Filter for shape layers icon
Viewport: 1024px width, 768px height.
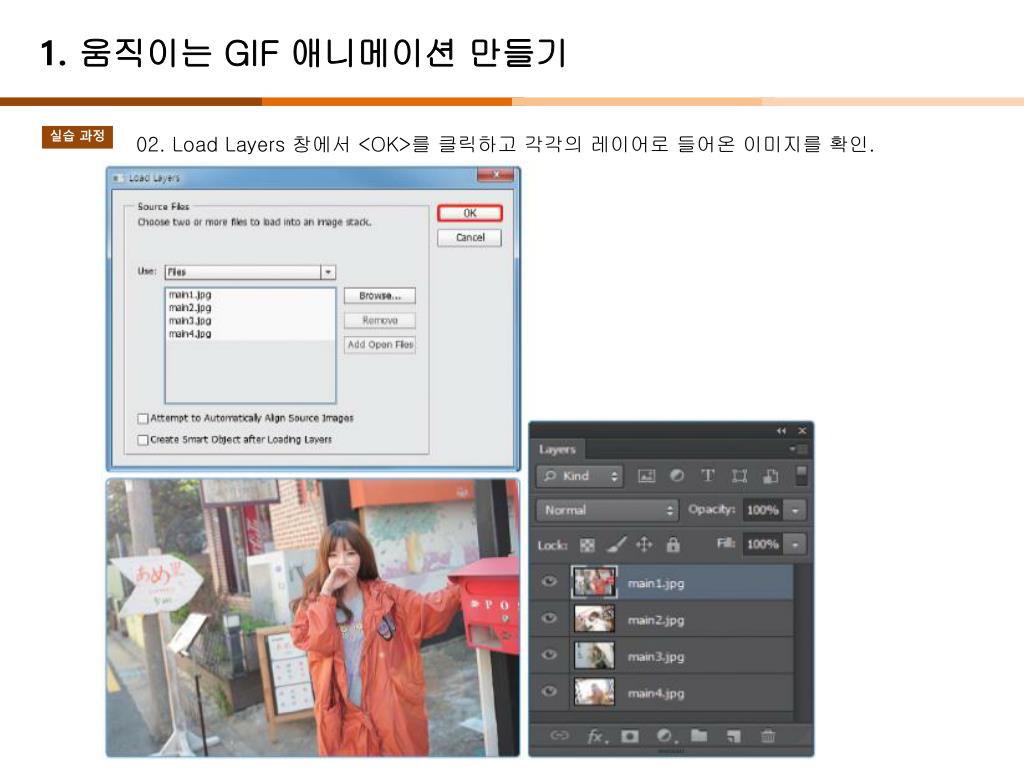coord(739,476)
